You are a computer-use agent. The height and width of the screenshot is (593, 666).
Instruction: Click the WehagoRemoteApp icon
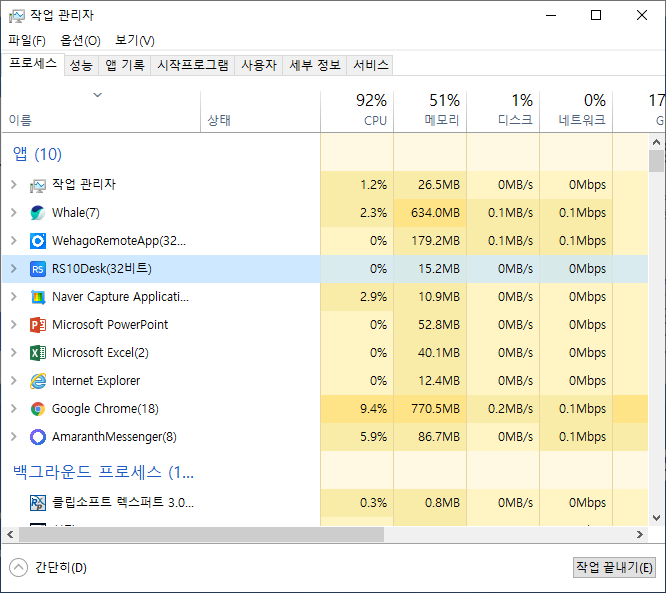pos(38,241)
